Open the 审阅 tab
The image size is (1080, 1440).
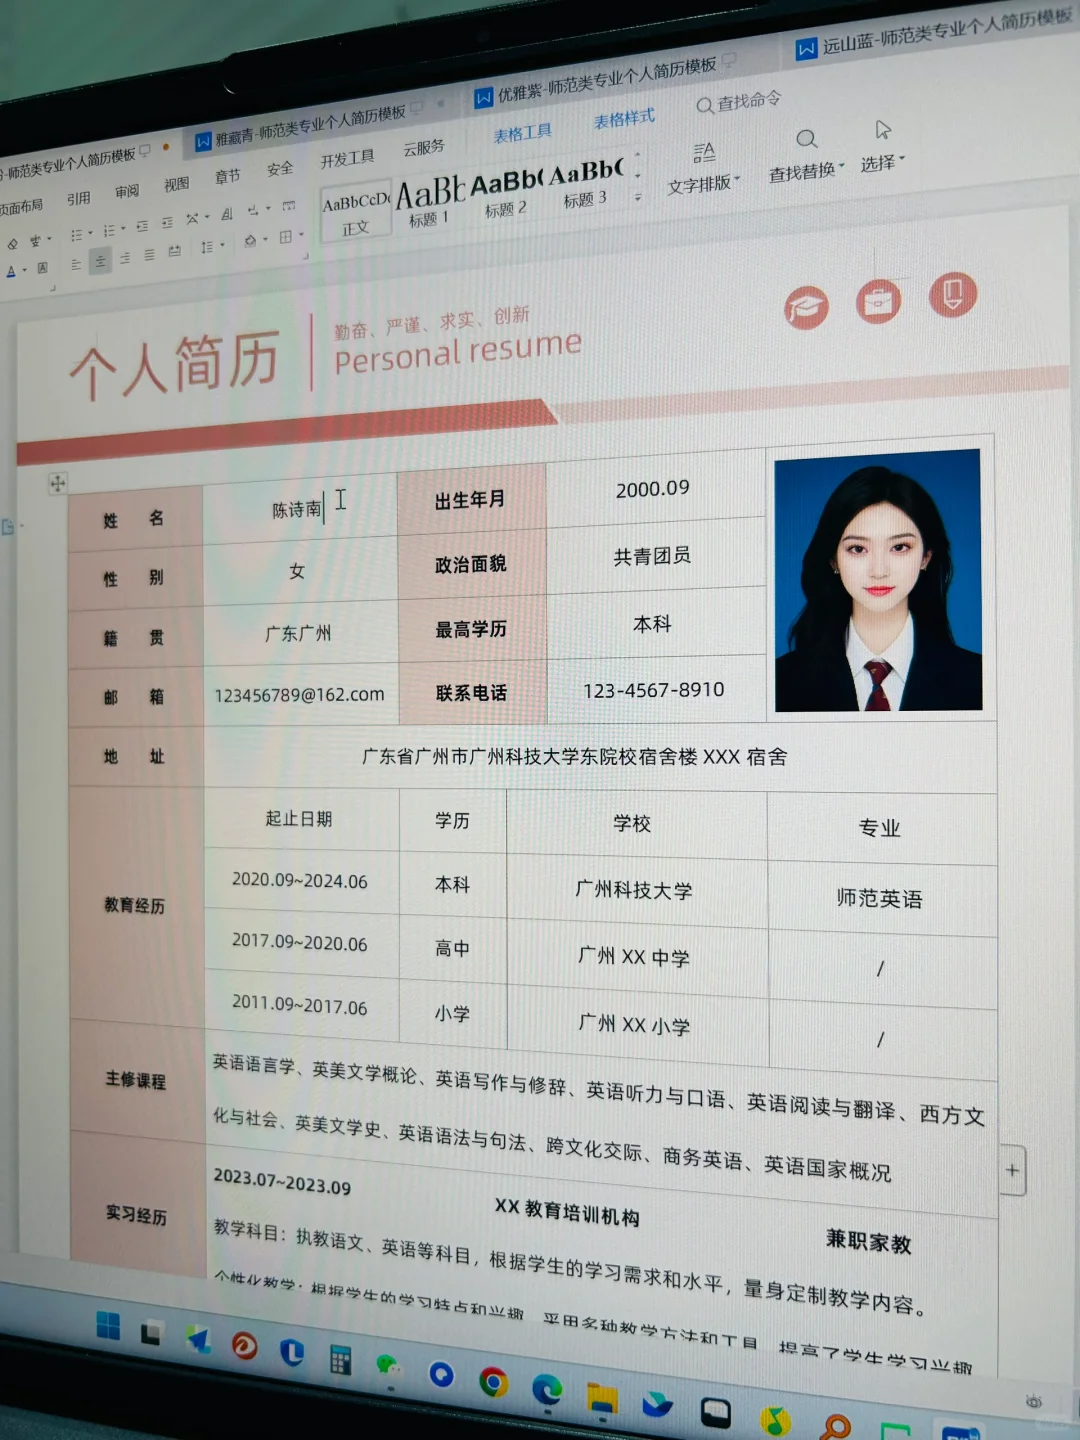point(127,191)
